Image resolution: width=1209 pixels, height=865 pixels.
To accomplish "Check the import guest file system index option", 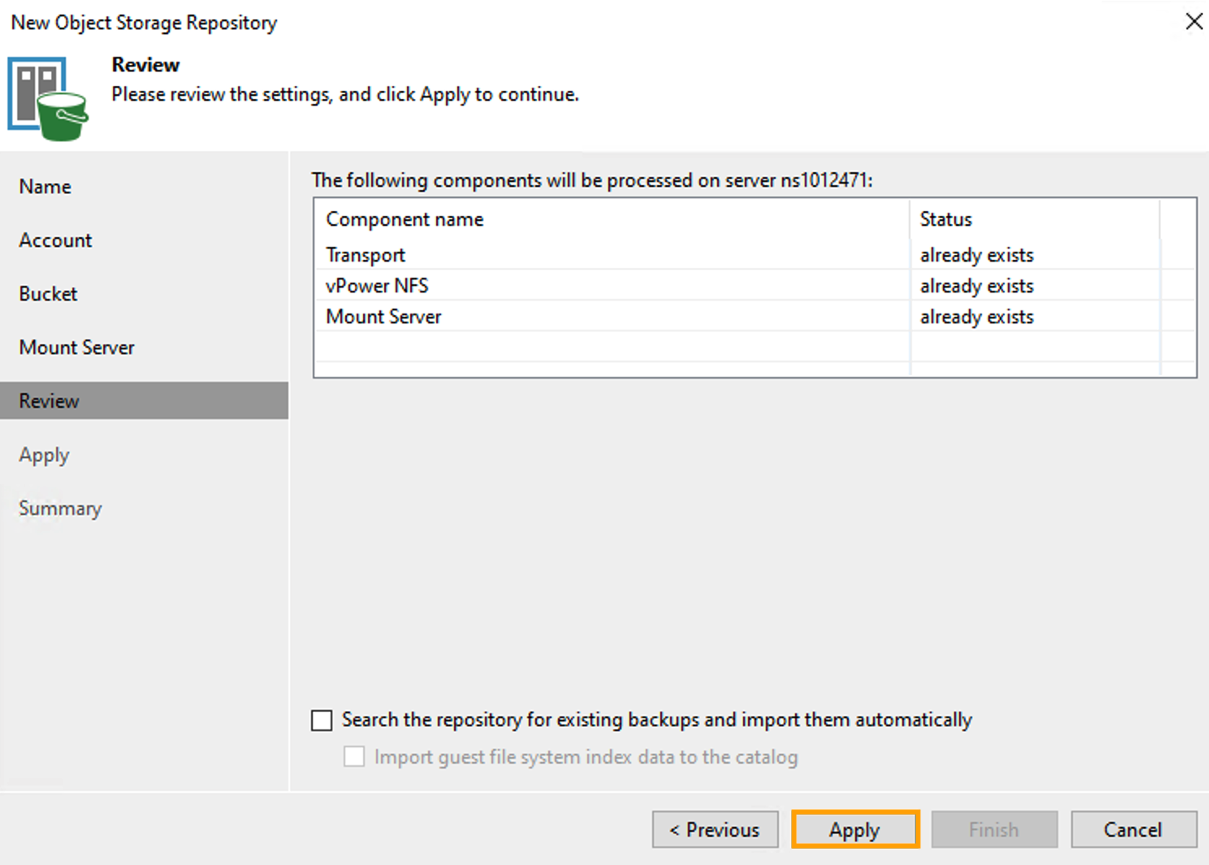I will (354, 757).
